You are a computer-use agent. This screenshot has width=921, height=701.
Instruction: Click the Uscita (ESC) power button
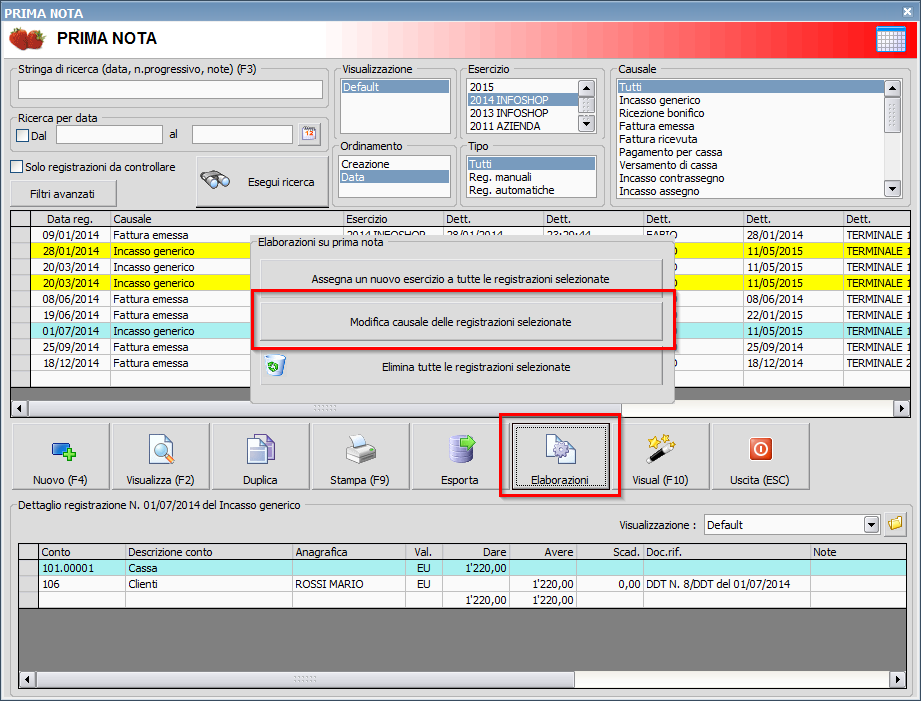pyautogui.click(x=760, y=457)
